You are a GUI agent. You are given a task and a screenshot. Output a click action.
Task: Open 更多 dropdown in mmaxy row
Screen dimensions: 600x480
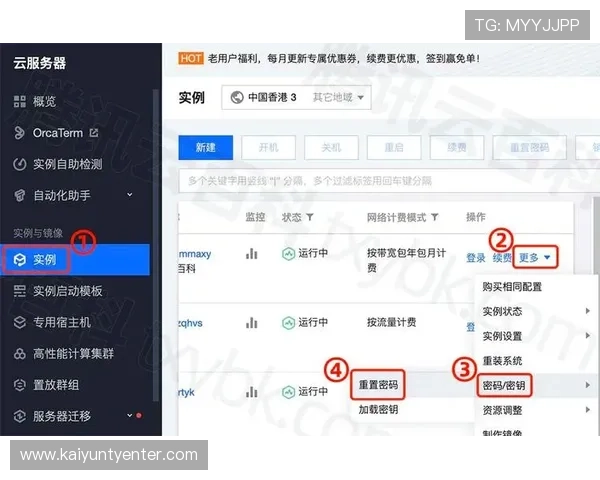pos(535,258)
